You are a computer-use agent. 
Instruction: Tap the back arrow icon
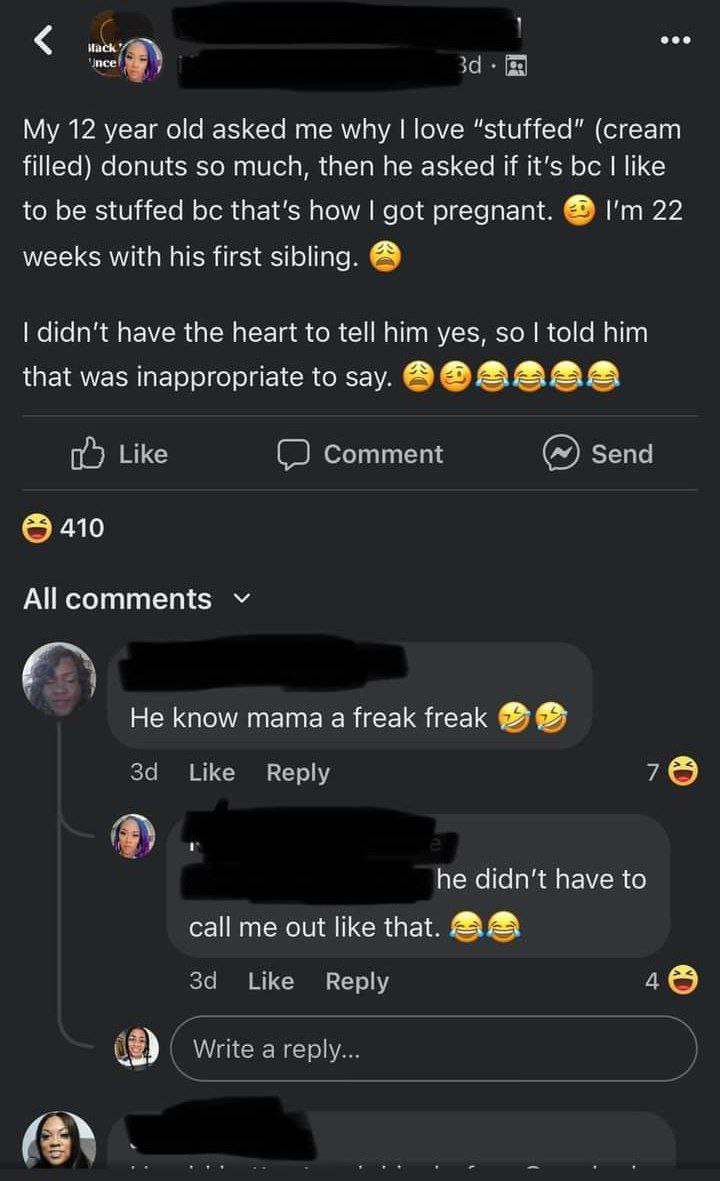click(x=42, y=40)
